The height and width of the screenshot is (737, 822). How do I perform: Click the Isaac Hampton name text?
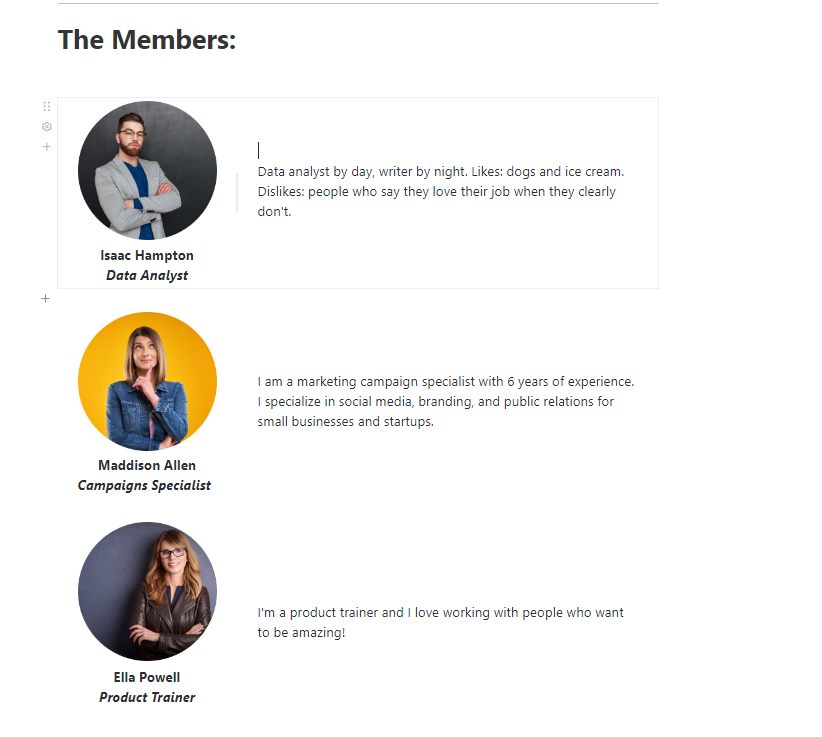tap(147, 255)
